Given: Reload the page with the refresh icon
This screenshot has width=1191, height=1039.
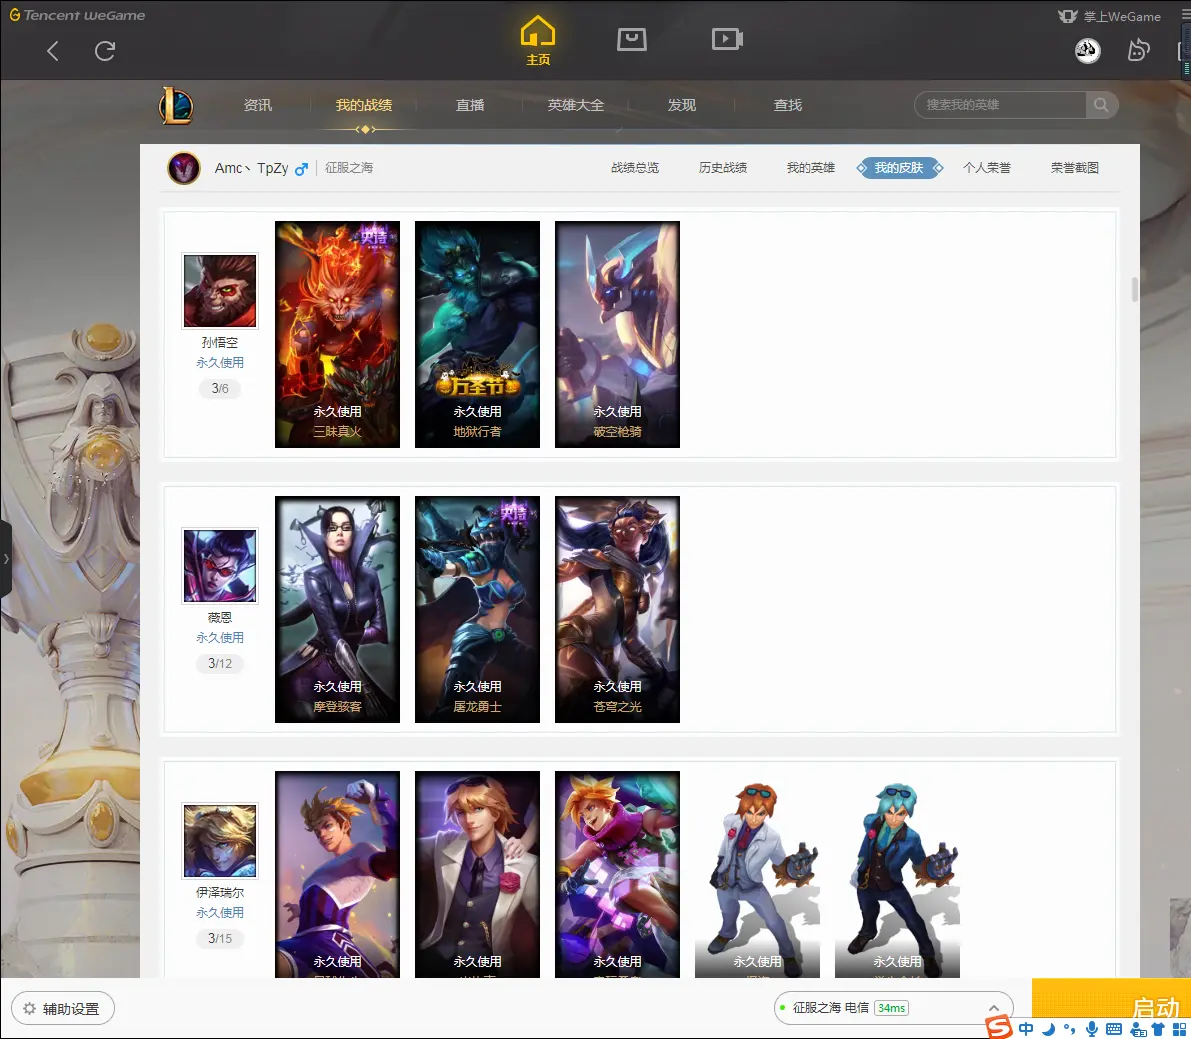Looking at the screenshot, I should click(x=105, y=51).
